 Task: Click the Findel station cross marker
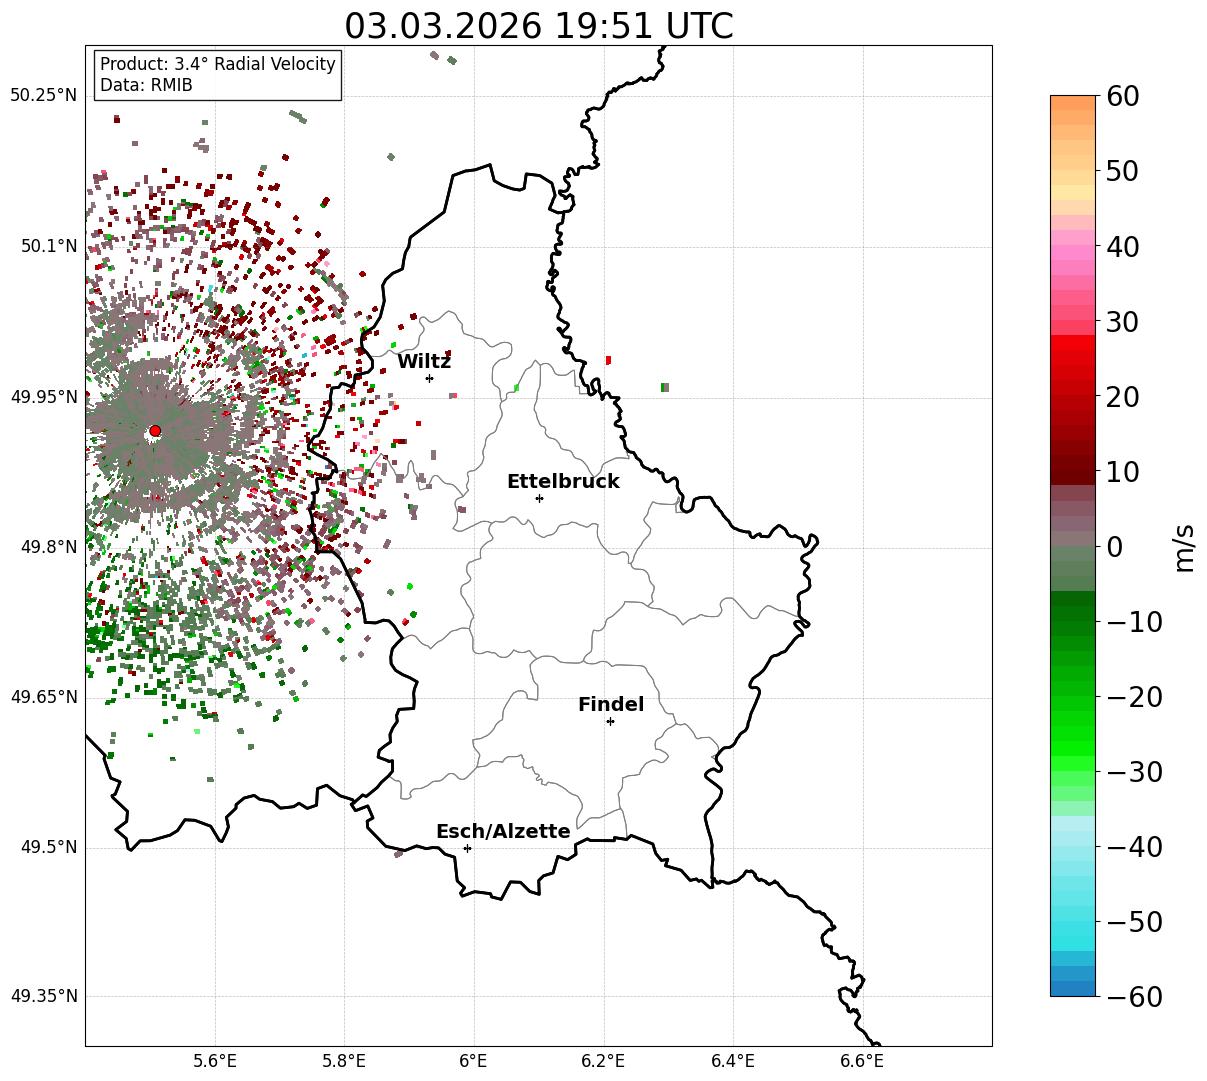[x=610, y=721]
